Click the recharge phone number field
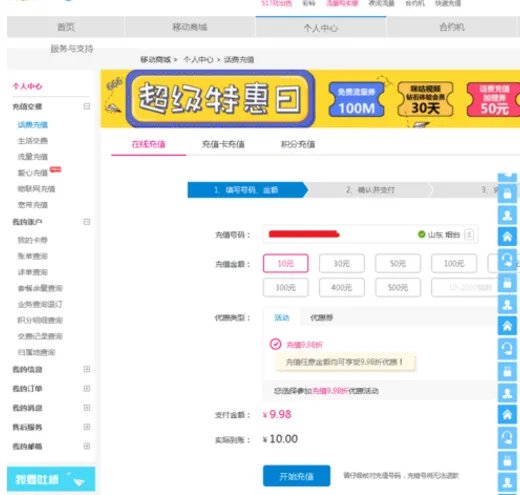The image size is (520, 495). [x=371, y=235]
